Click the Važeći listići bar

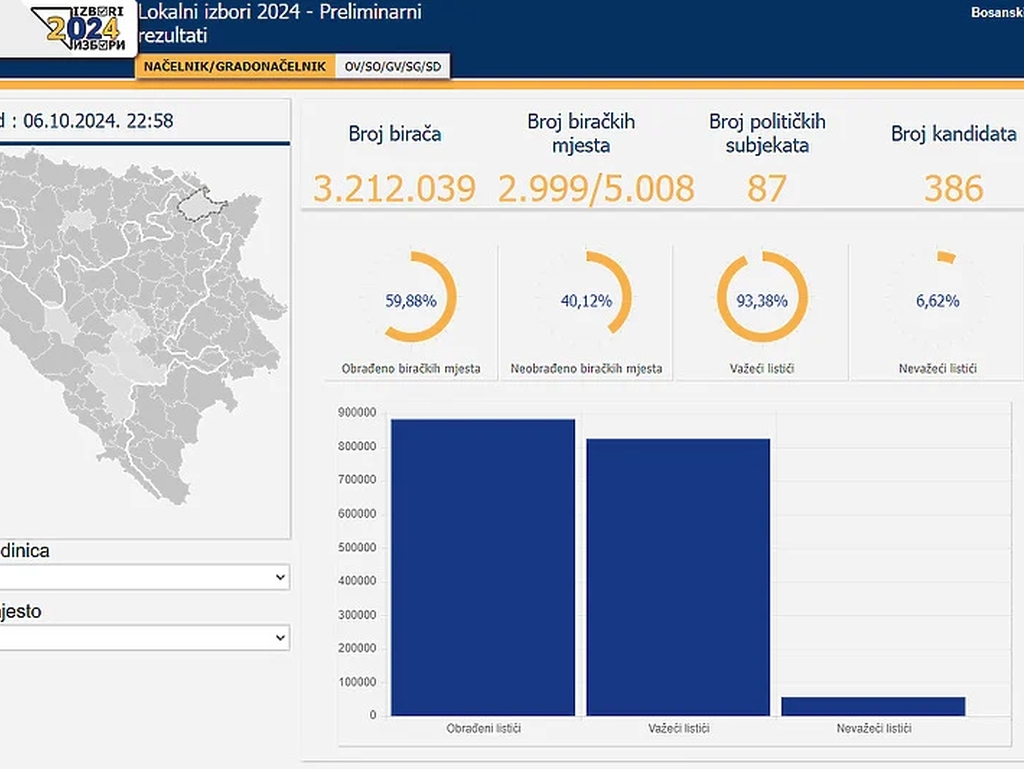coord(678,577)
